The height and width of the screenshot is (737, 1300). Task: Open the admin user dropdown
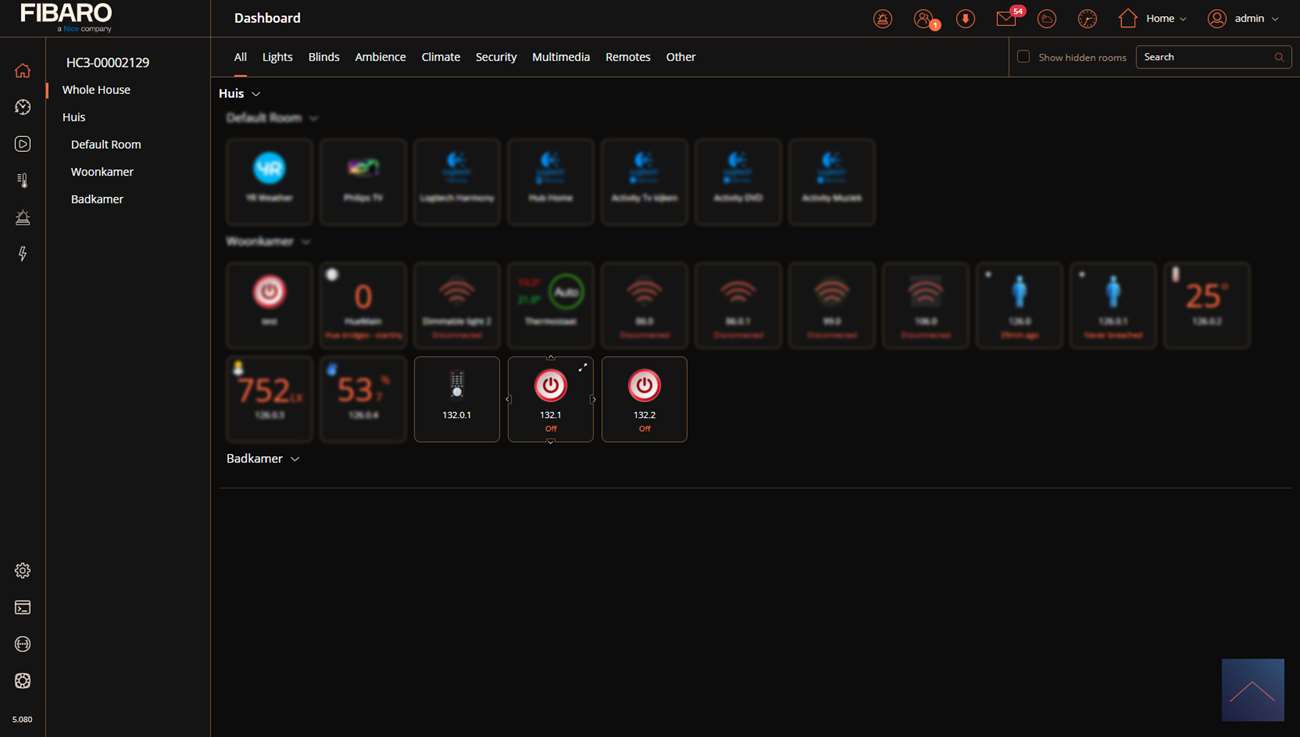[1243, 19]
